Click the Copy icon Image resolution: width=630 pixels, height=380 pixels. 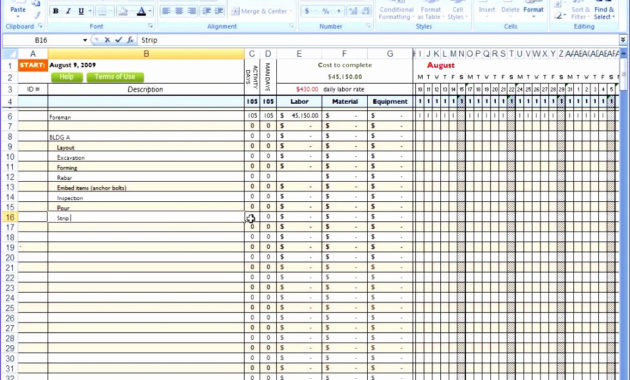click(37, 4)
